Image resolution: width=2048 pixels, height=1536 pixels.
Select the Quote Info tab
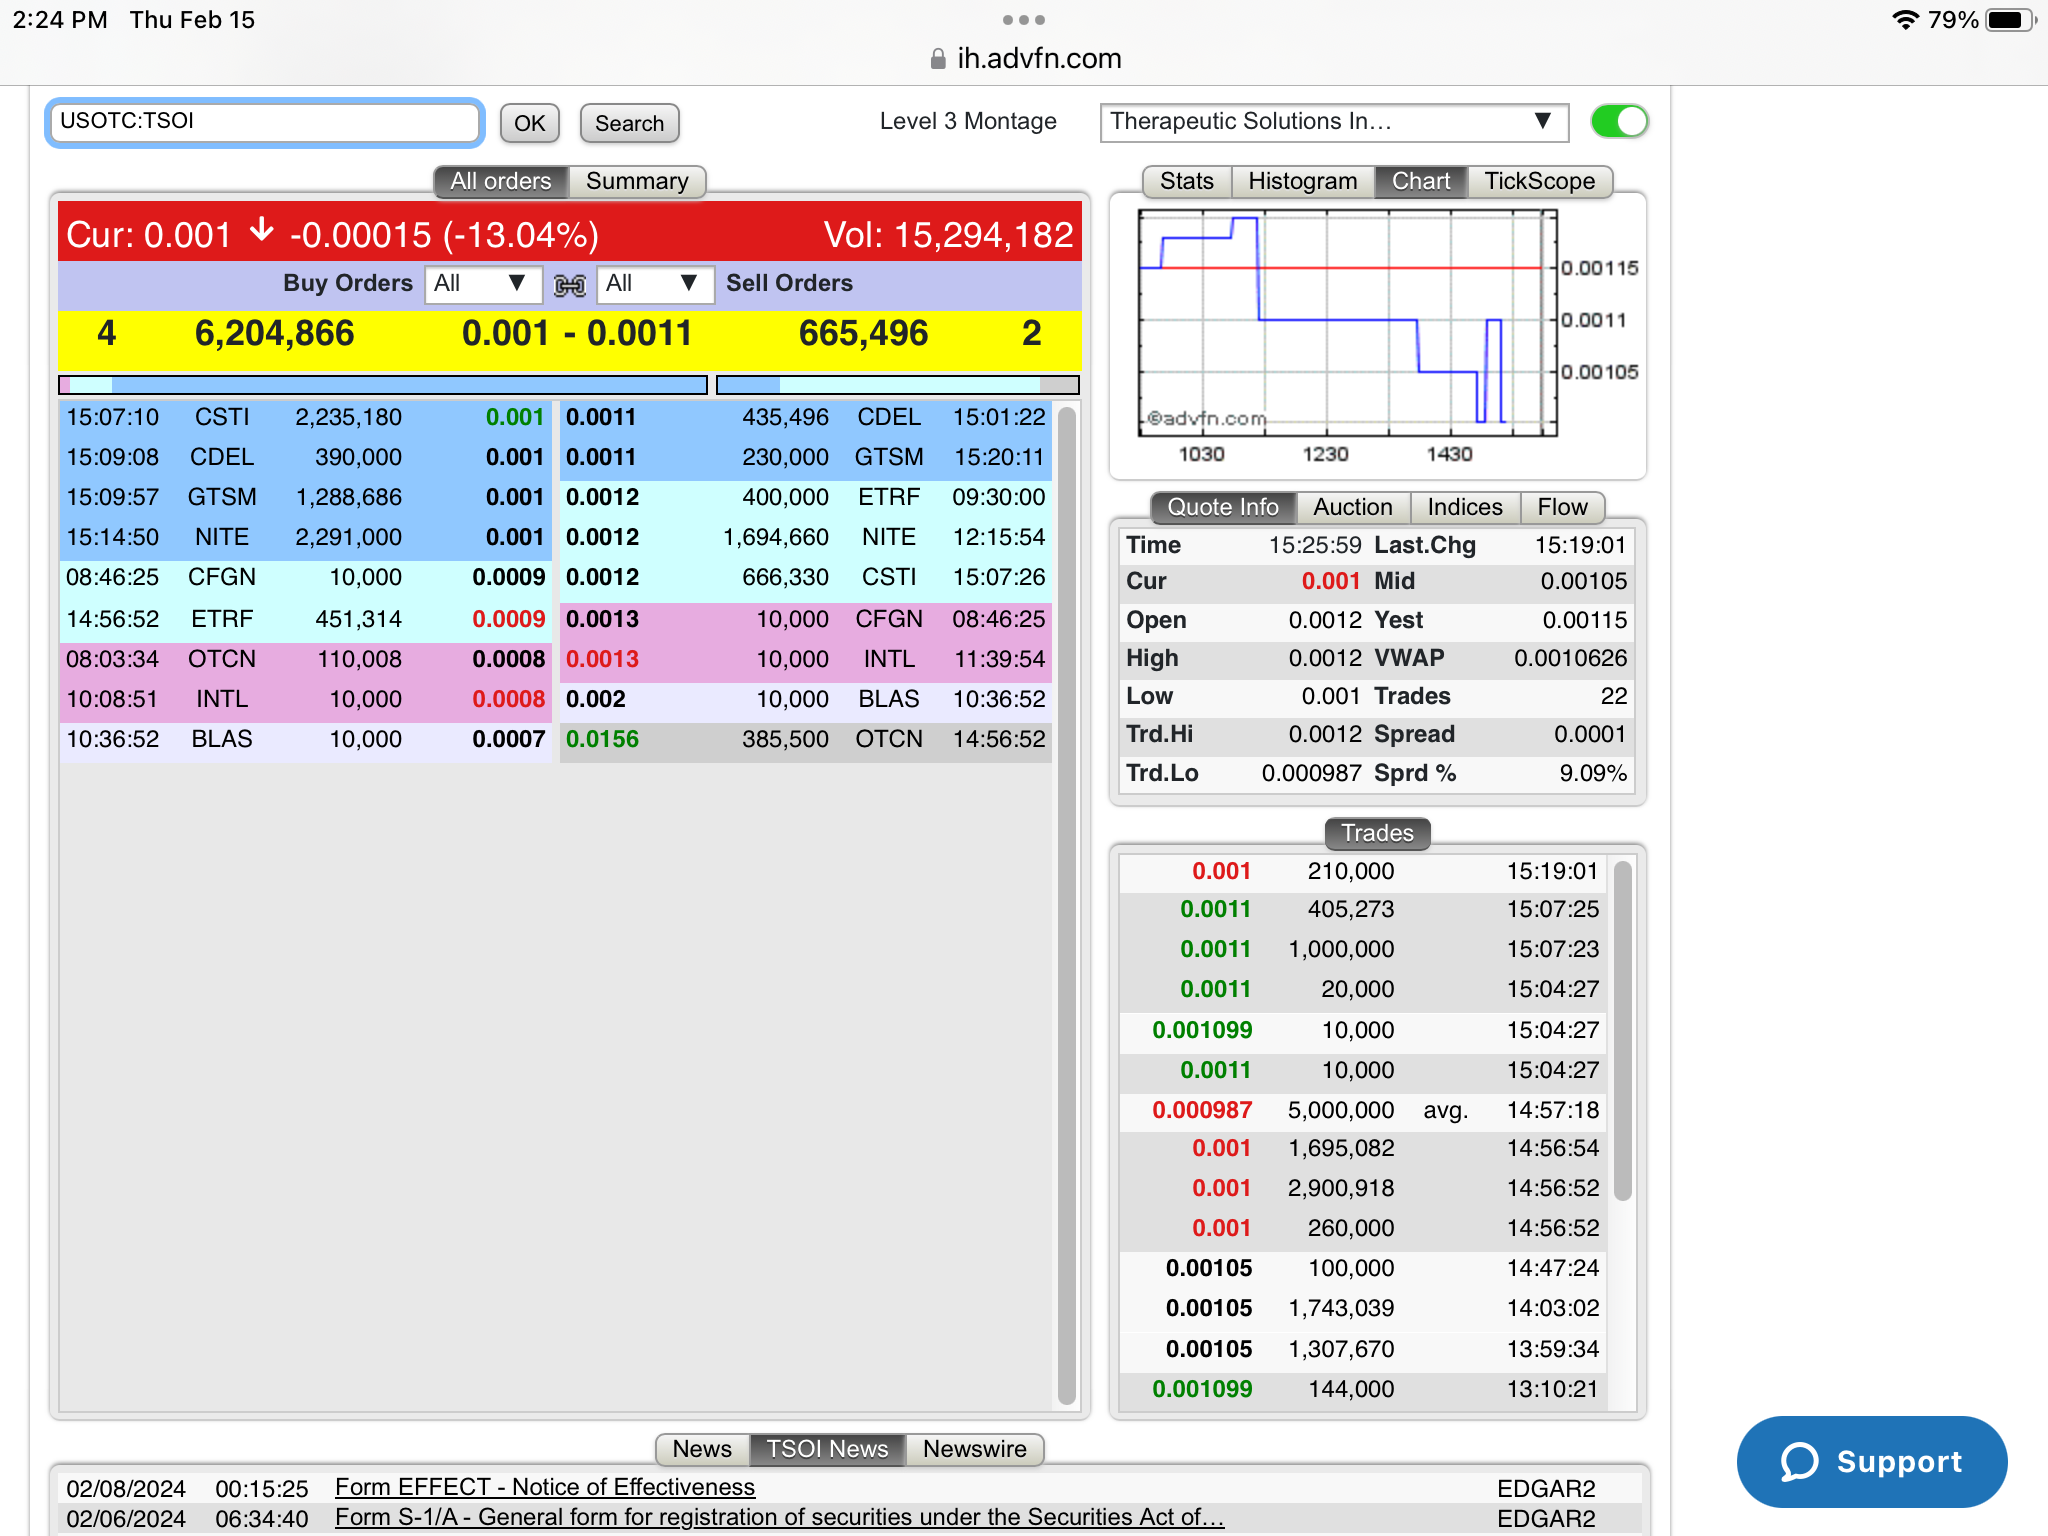click(x=1223, y=507)
